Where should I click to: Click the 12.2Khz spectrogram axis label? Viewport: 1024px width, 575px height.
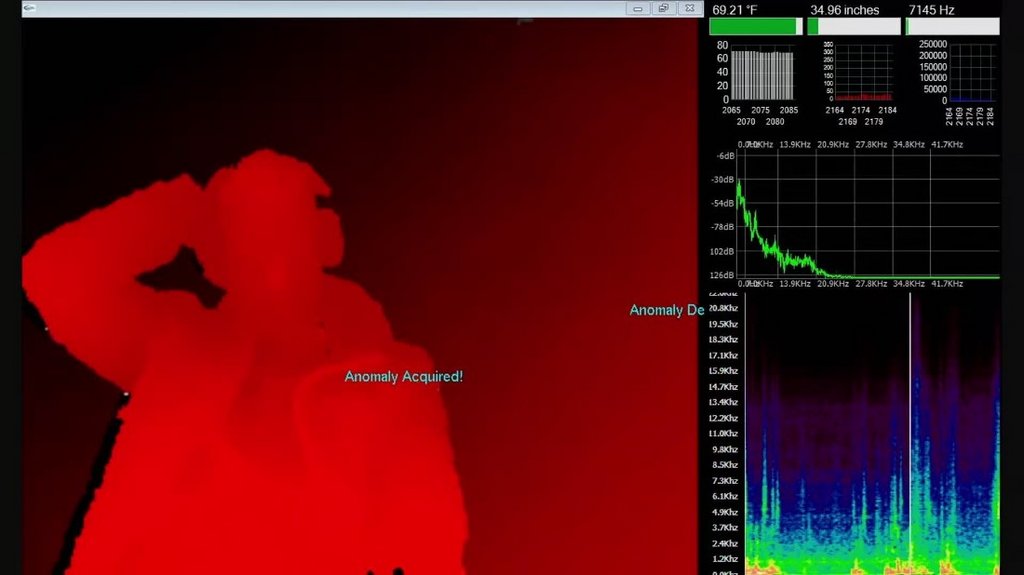coord(723,418)
